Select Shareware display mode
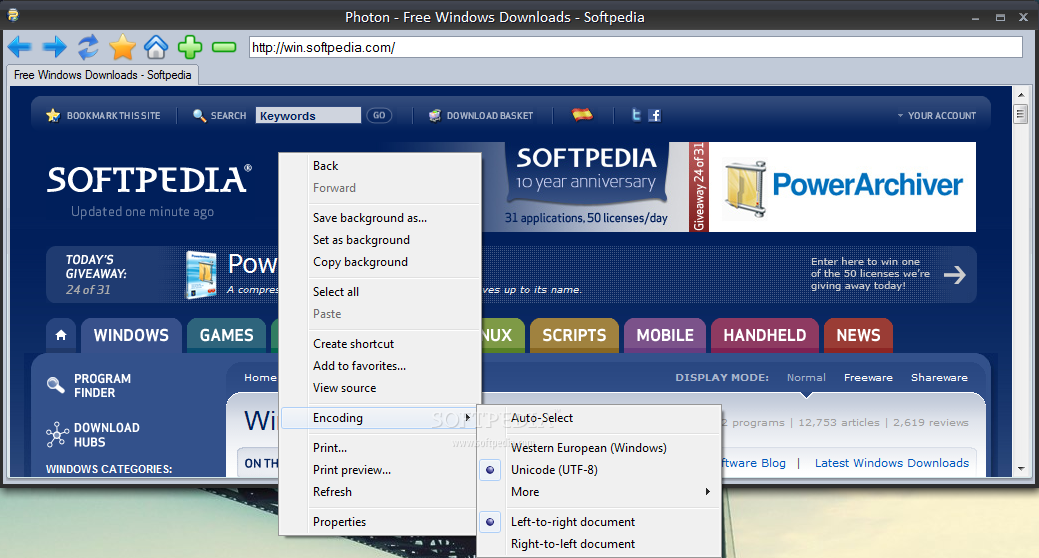Screen dimensions: 1039x558 939,378
